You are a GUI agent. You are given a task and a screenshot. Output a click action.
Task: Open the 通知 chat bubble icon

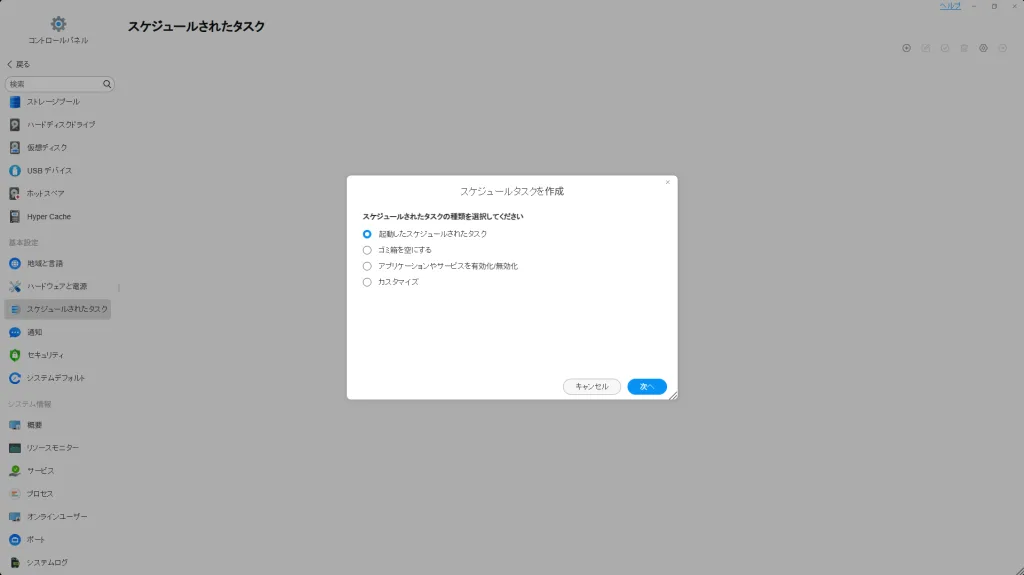pyautogui.click(x=14, y=332)
